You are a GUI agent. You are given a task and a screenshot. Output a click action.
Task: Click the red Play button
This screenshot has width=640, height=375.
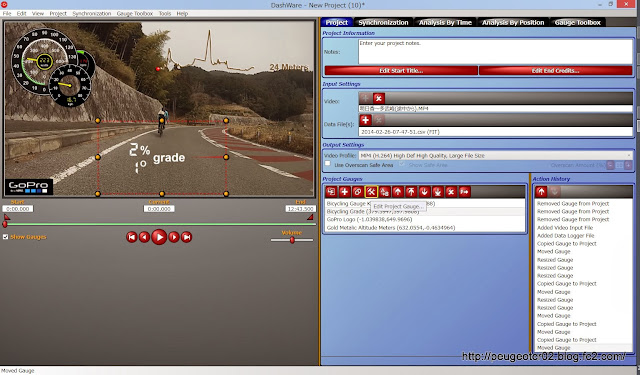[159, 237]
